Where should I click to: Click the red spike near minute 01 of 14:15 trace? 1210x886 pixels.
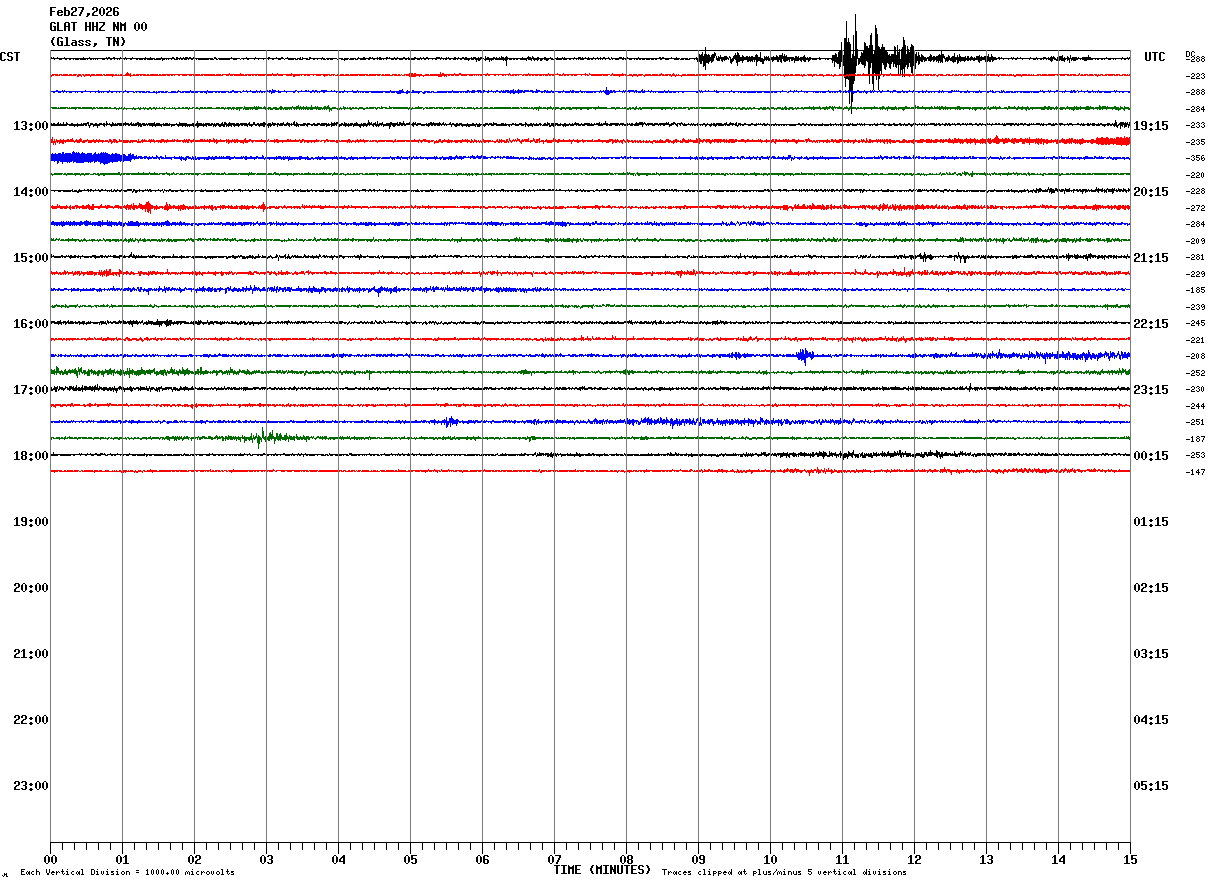coord(148,207)
